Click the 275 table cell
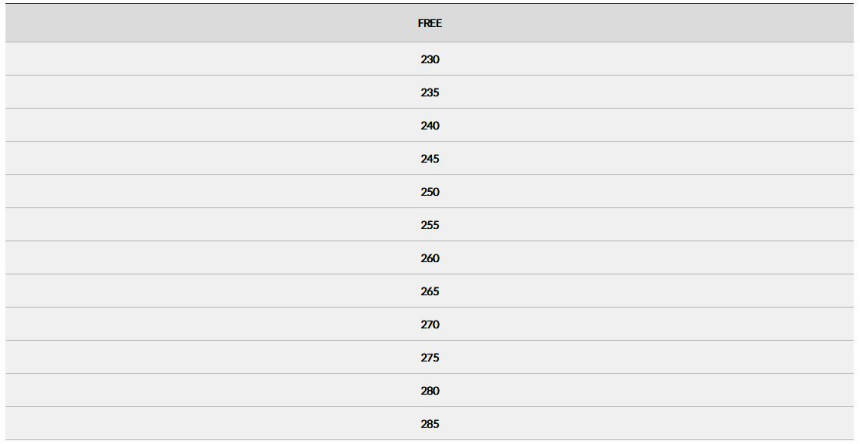This screenshot has width=860, height=444. click(x=429, y=357)
